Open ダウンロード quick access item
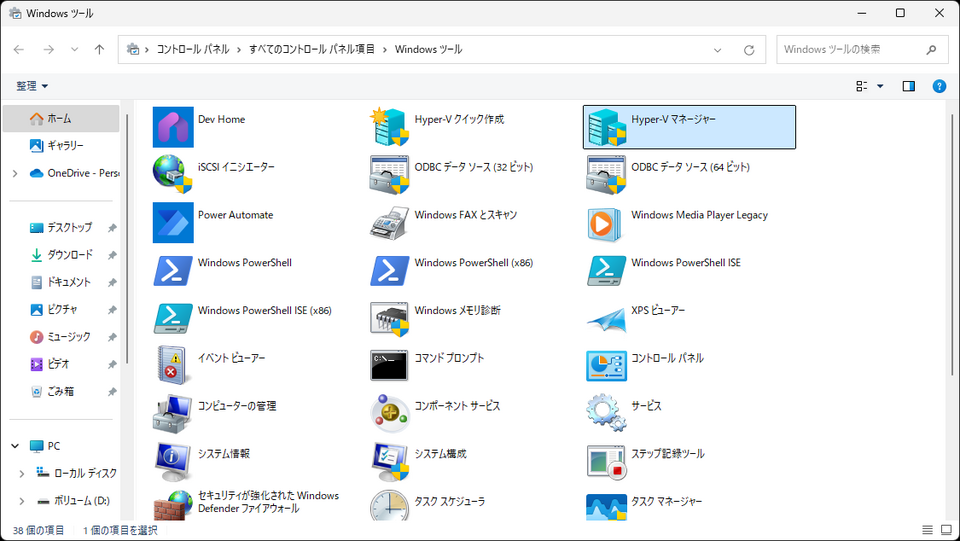The width and height of the screenshot is (960, 541). point(61,255)
